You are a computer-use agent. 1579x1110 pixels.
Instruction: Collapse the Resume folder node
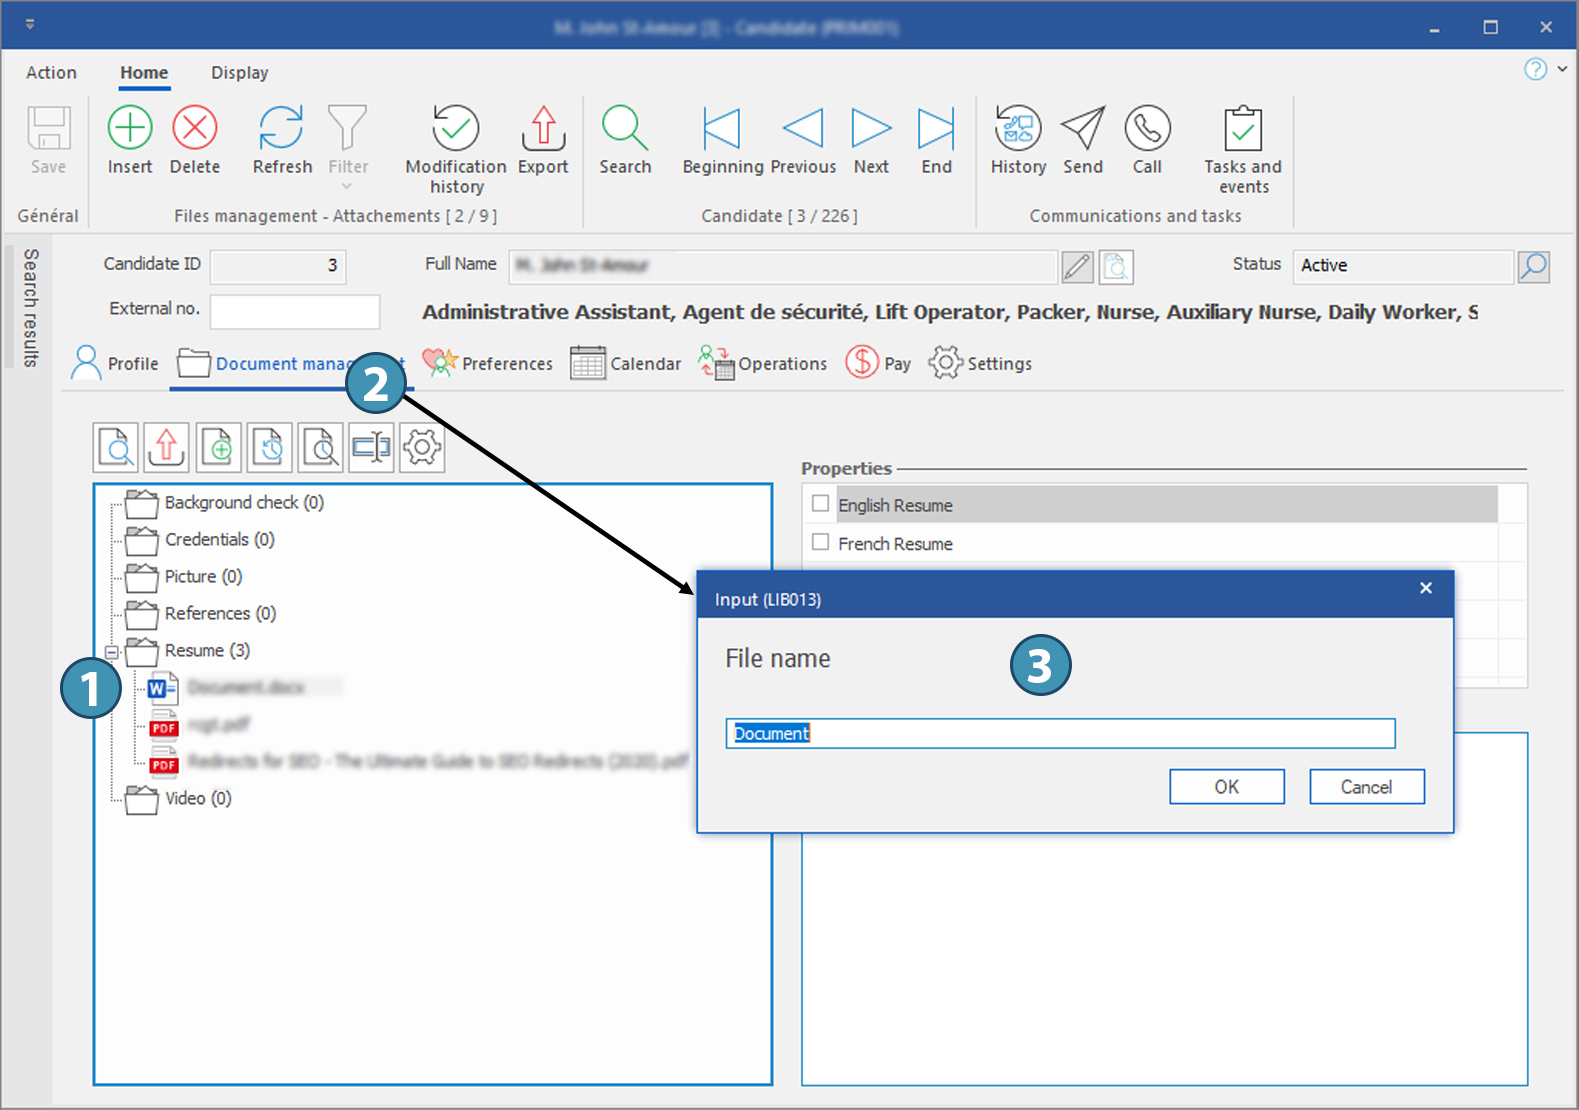pyautogui.click(x=112, y=652)
